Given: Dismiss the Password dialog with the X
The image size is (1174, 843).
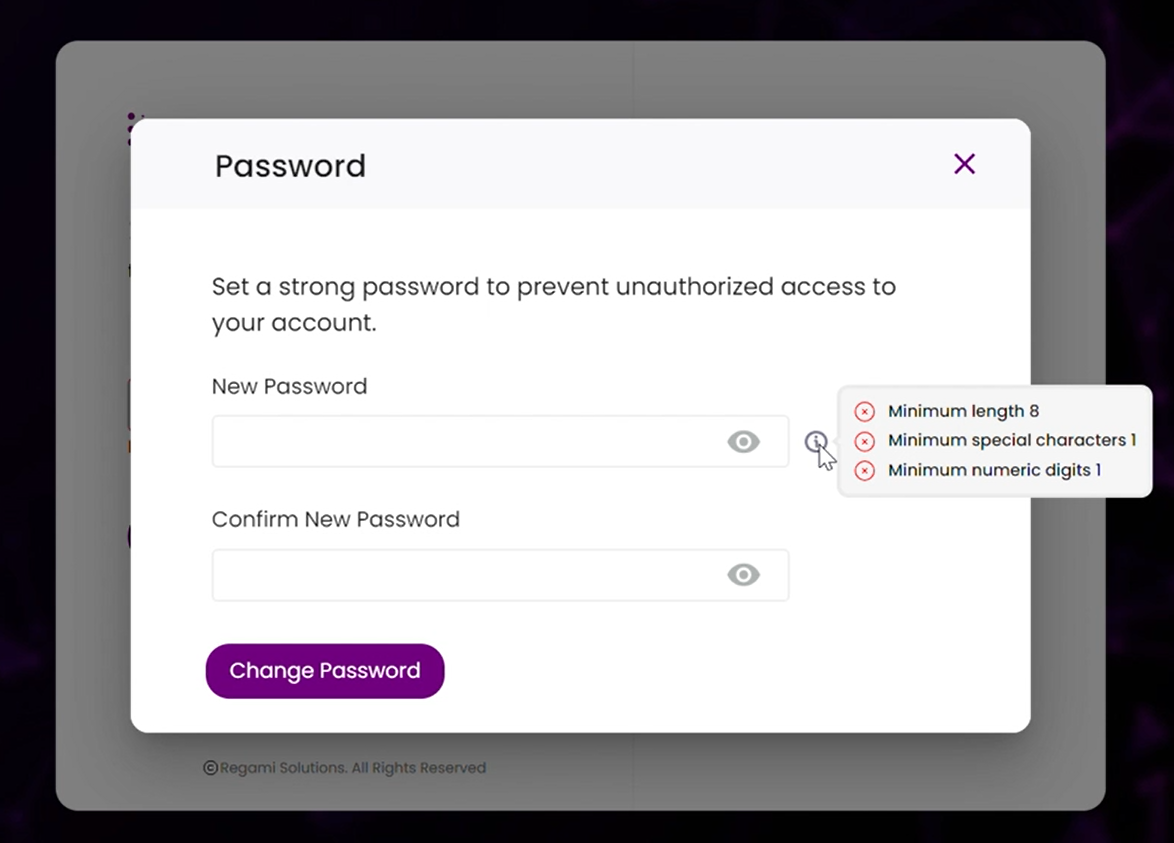Looking at the screenshot, I should (963, 163).
